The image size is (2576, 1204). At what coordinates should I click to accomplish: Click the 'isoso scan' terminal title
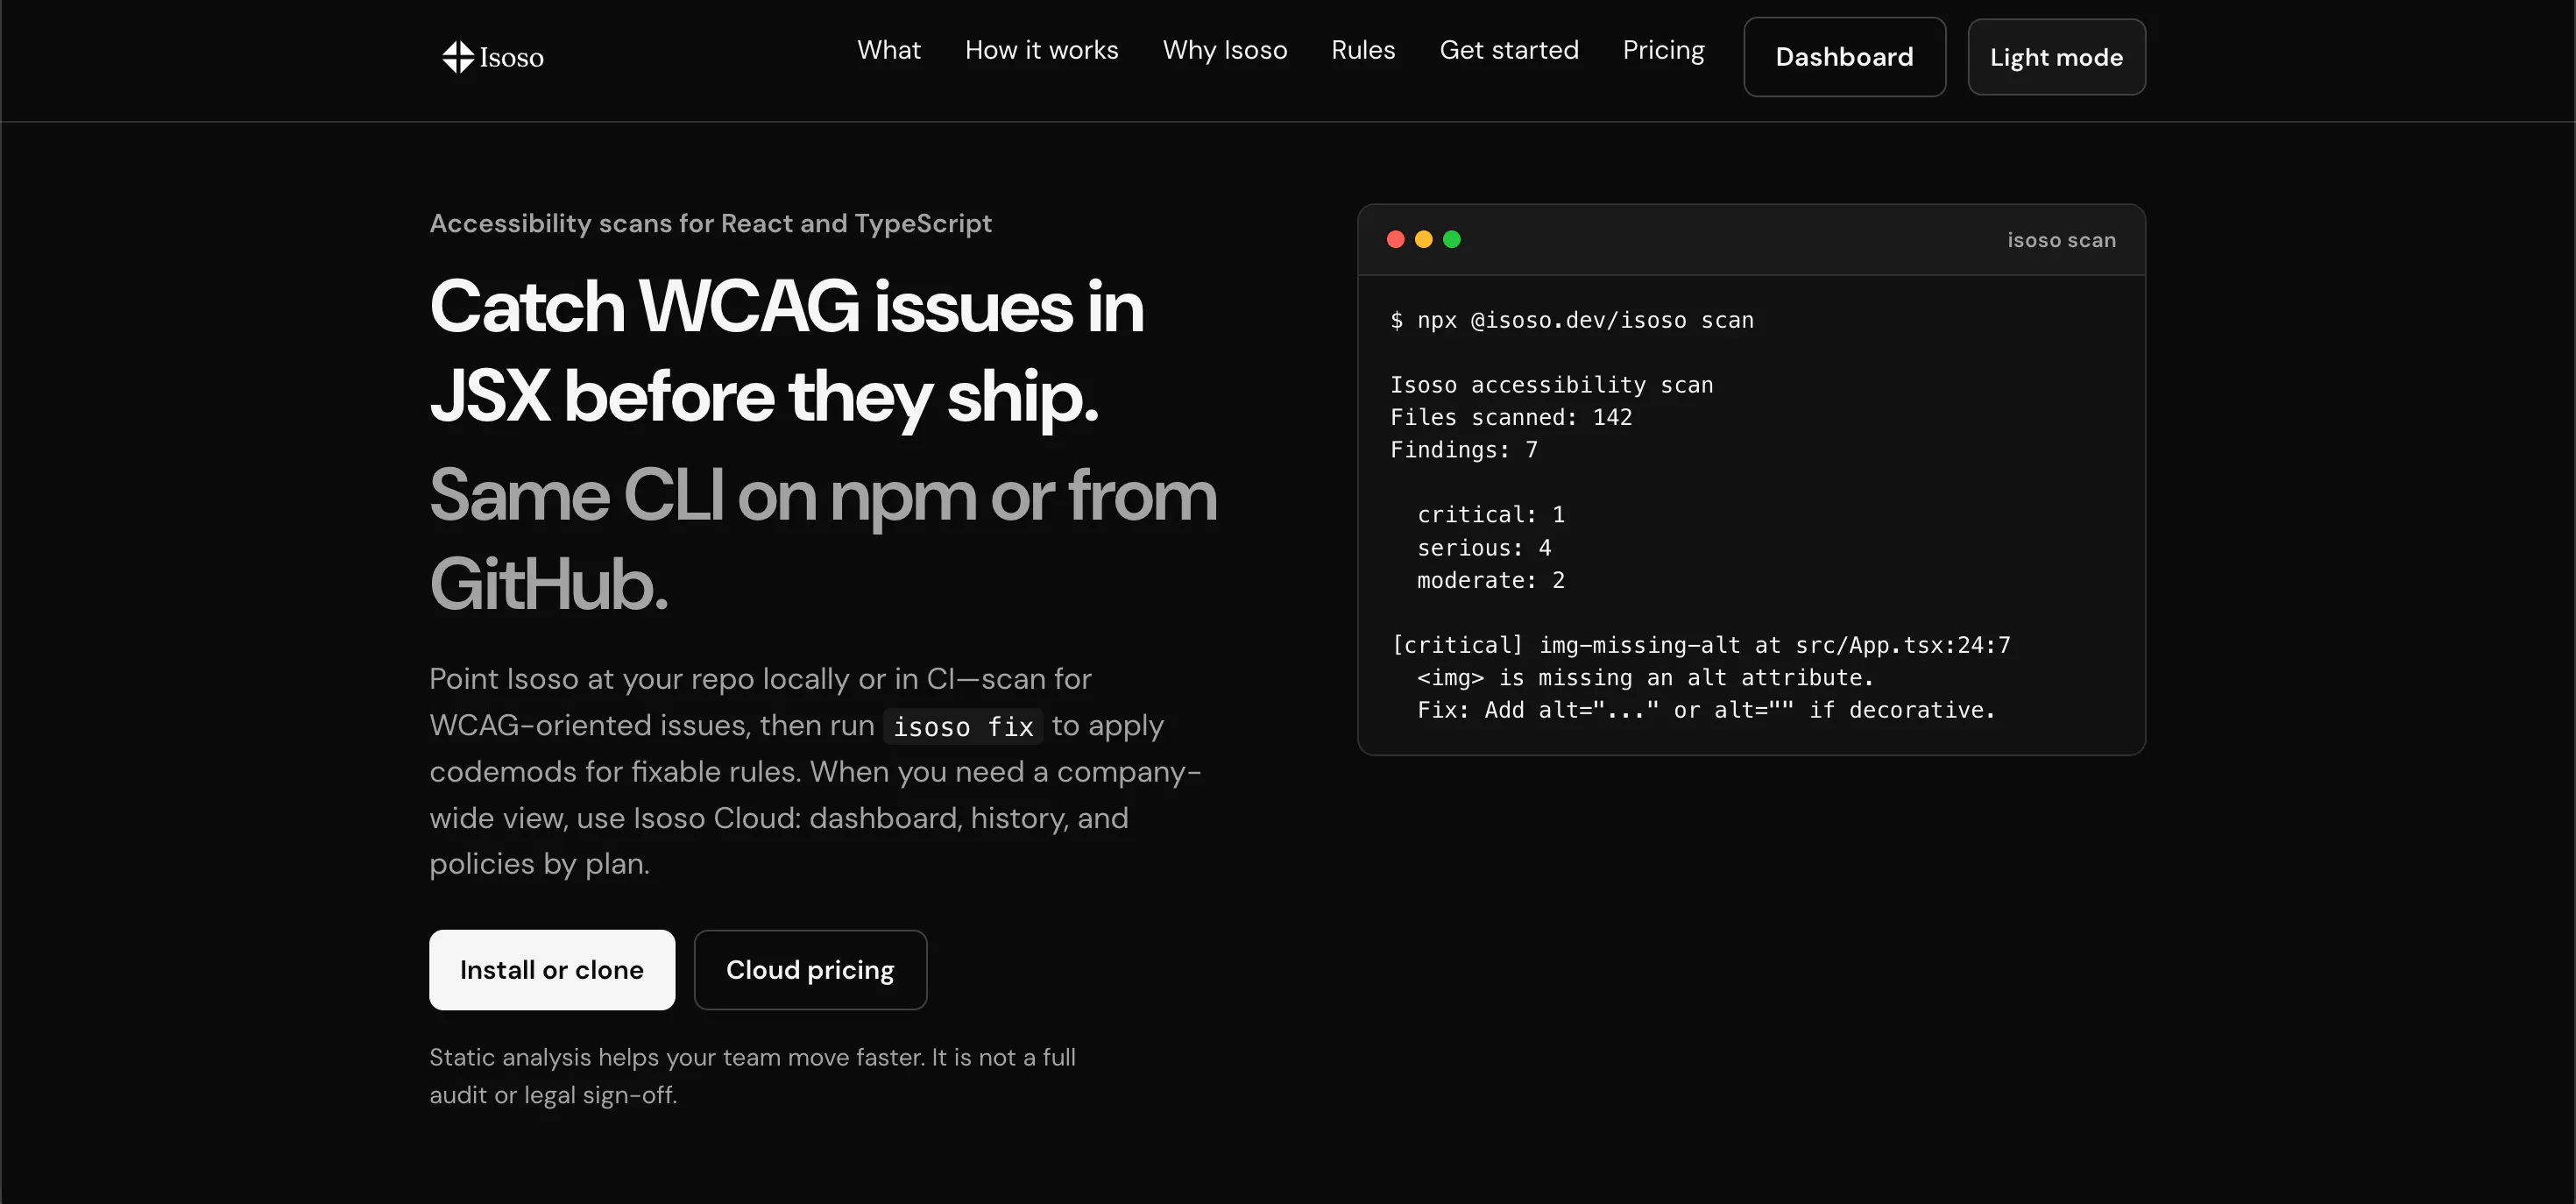coord(2061,240)
